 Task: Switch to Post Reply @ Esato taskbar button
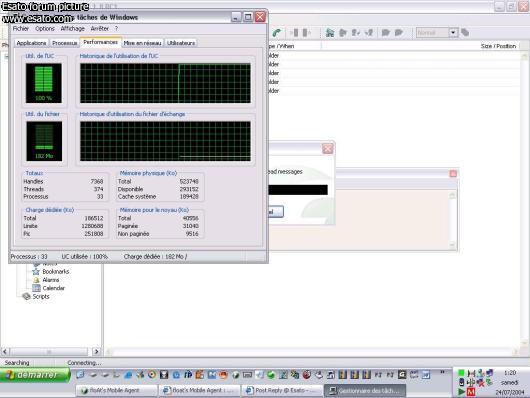click(x=282, y=390)
